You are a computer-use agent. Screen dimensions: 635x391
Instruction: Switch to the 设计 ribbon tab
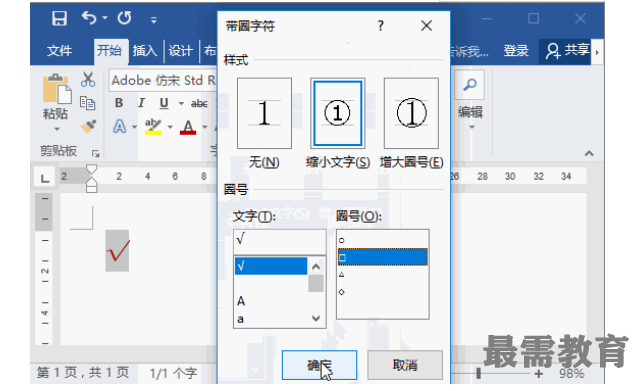tap(181, 51)
